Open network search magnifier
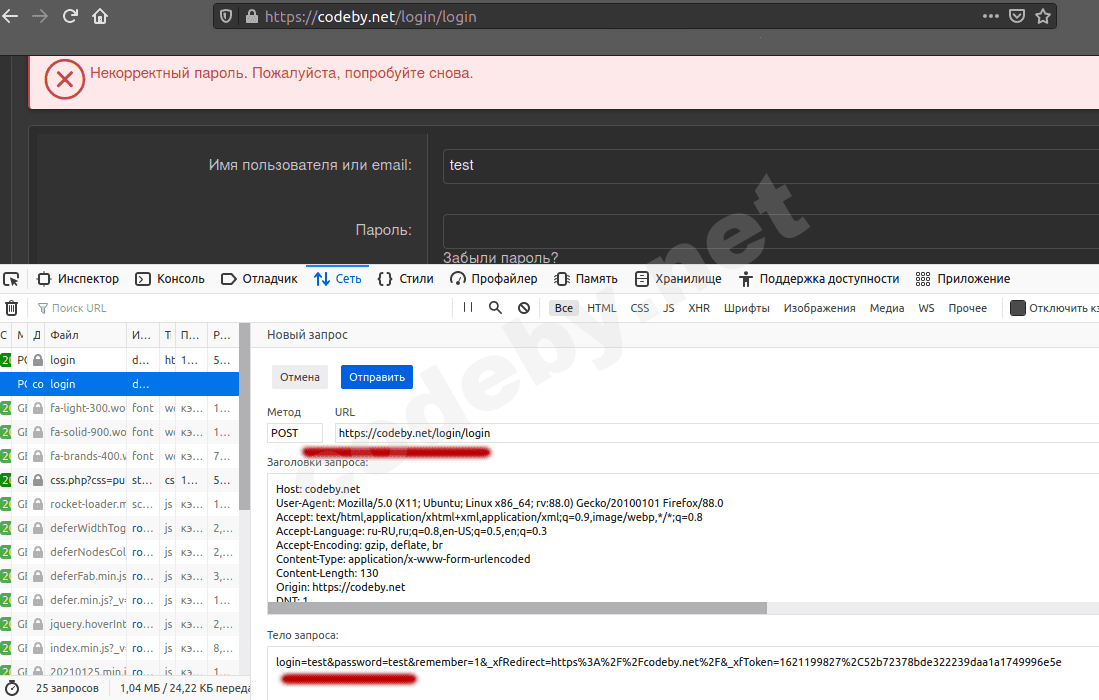Screen dimensions: 1099x700 coord(496,308)
